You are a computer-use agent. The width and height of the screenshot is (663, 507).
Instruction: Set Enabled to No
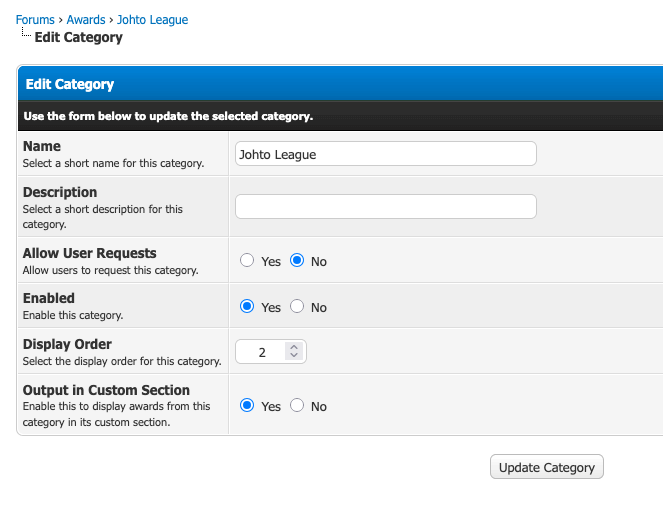click(x=297, y=307)
